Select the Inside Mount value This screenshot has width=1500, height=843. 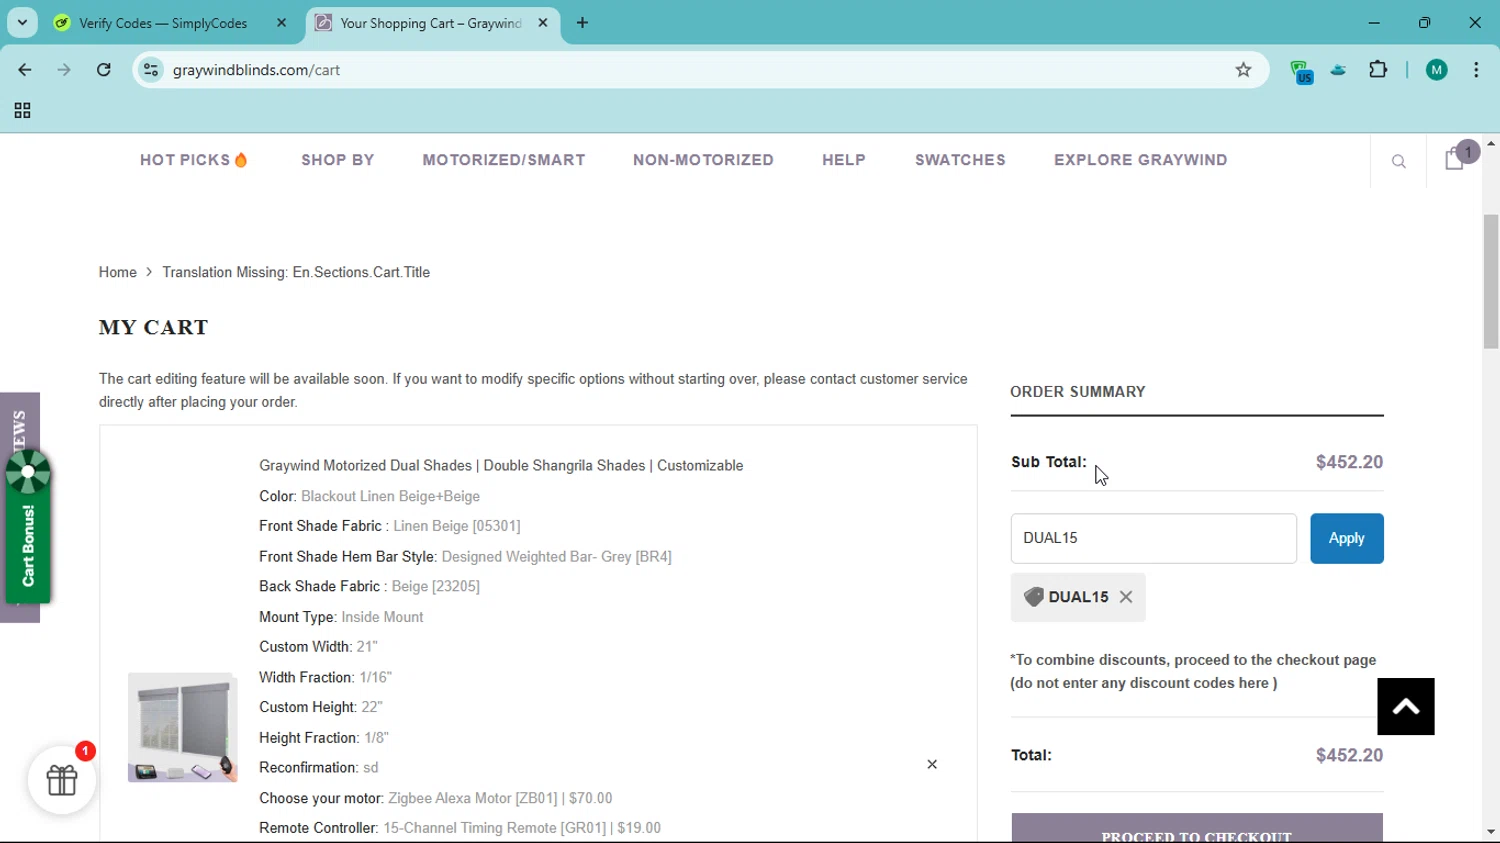coord(382,617)
